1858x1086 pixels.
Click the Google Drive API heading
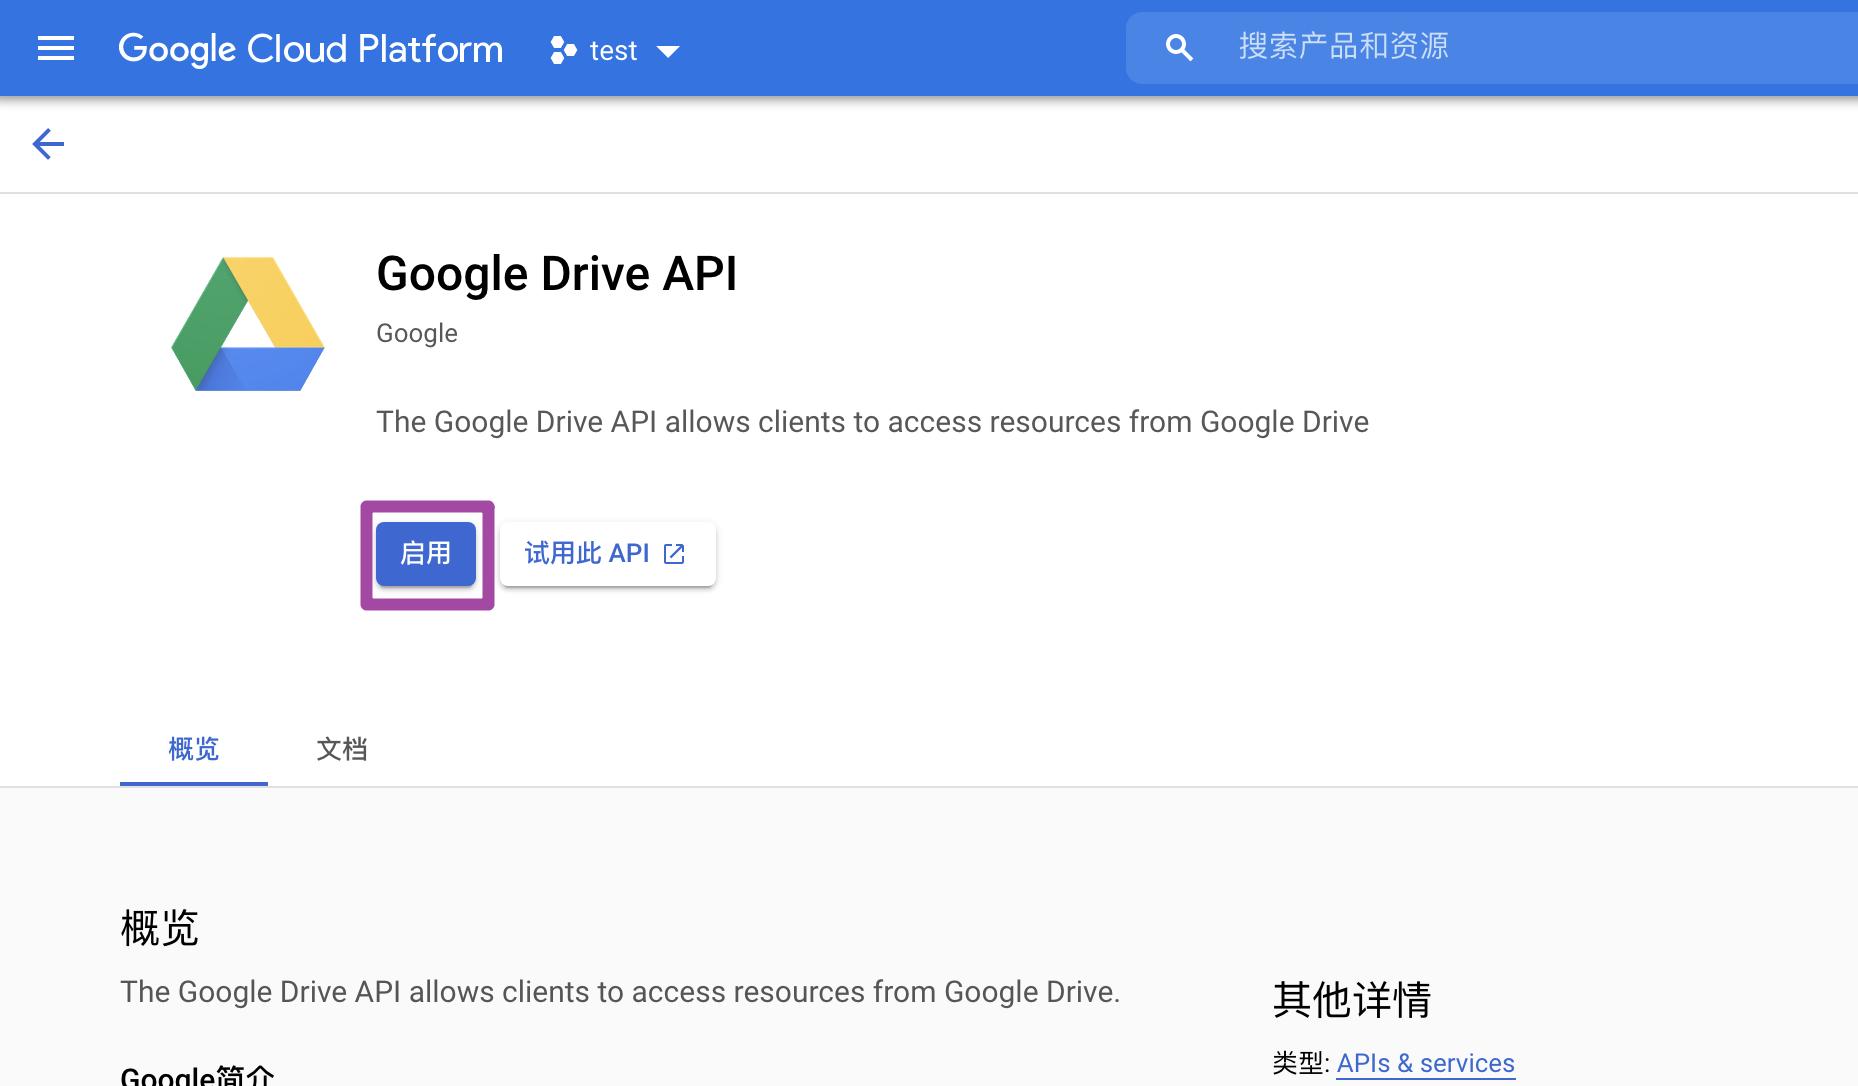pos(556,272)
